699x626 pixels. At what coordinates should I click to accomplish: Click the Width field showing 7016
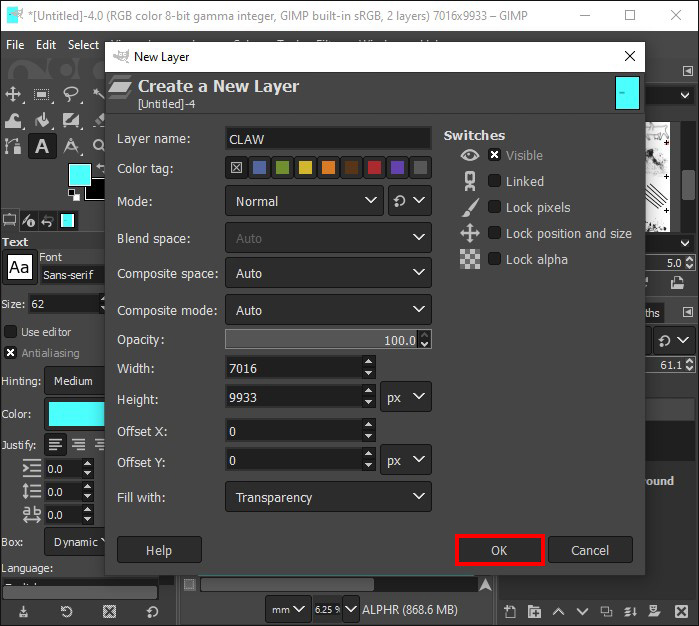pos(294,368)
